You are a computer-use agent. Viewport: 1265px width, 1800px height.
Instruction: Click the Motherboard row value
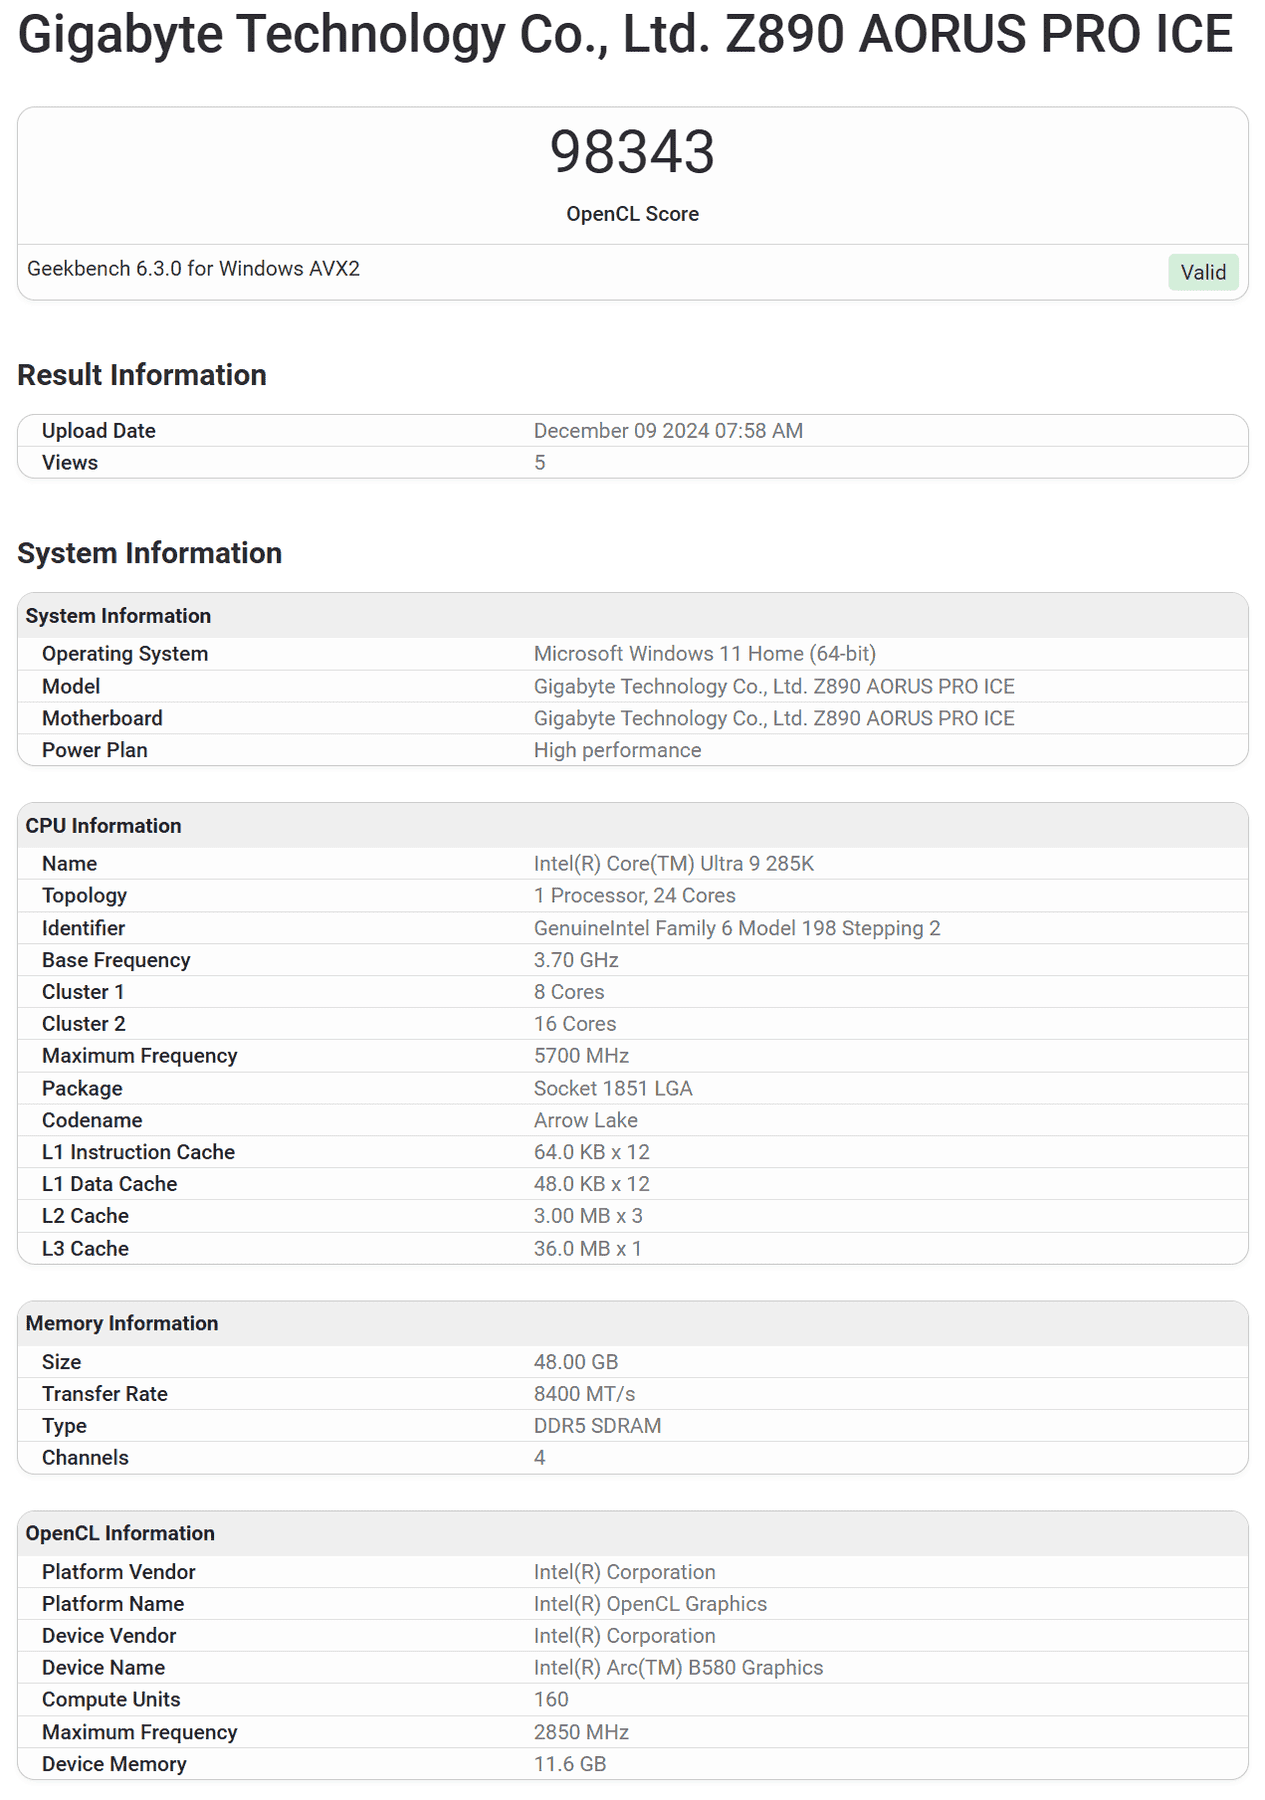tap(773, 718)
